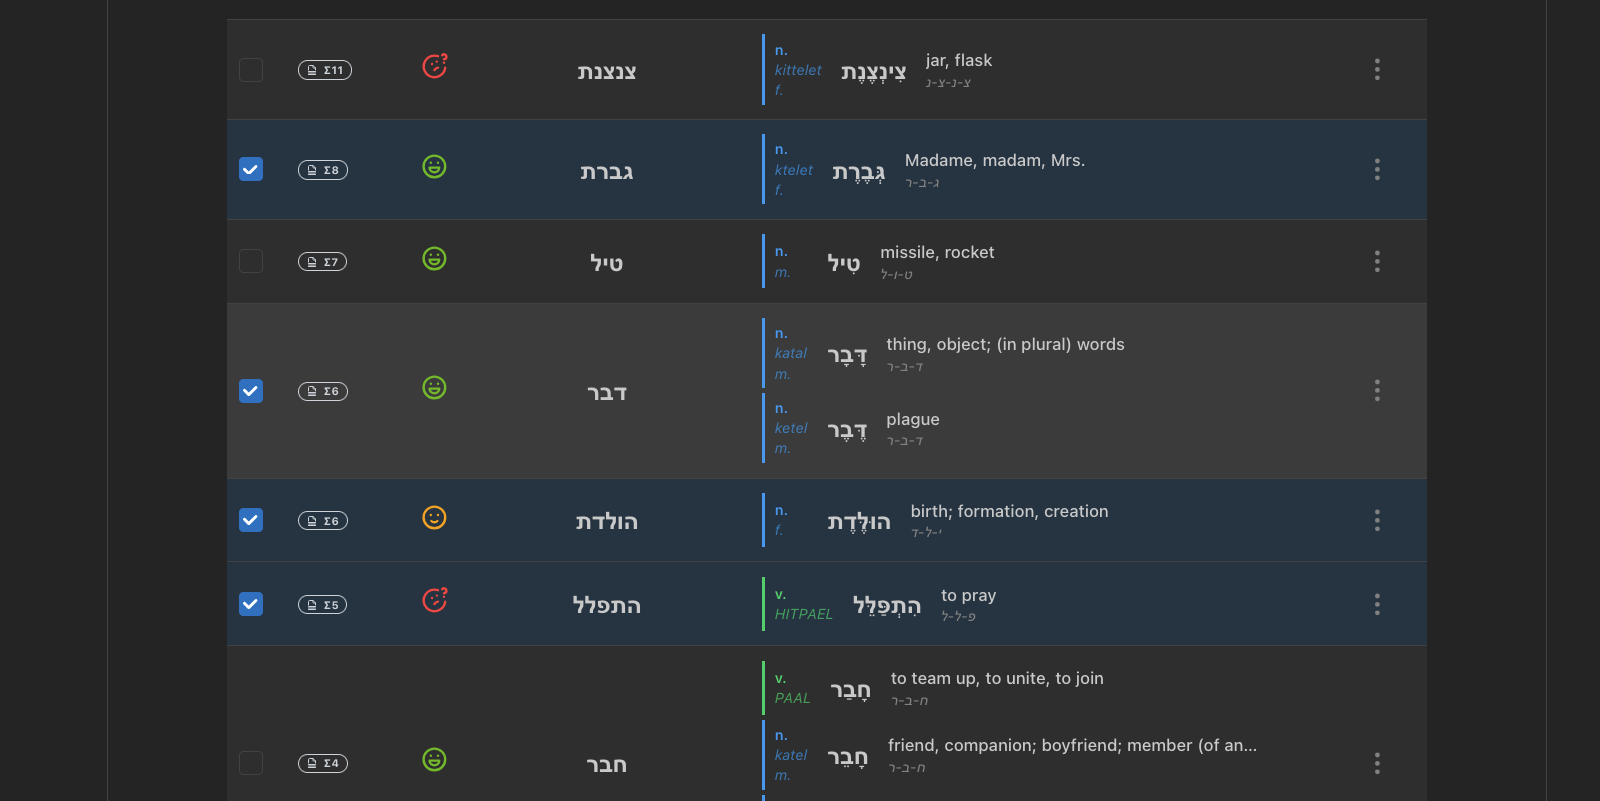Click the red confused face on צנצנת row
1600x801 pixels.
[x=435, y=66]
